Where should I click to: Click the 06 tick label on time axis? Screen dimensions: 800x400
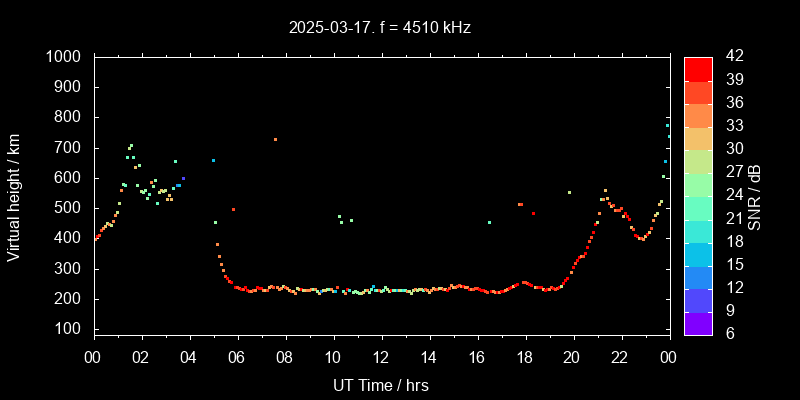[237, 357]
